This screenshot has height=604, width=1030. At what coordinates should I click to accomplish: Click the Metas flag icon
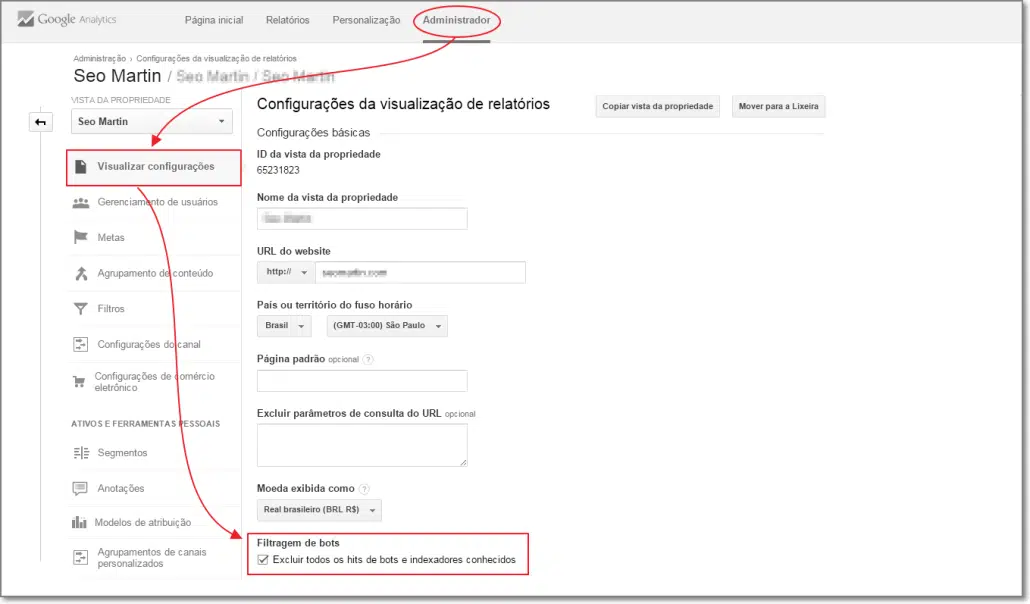pos(81,238)
